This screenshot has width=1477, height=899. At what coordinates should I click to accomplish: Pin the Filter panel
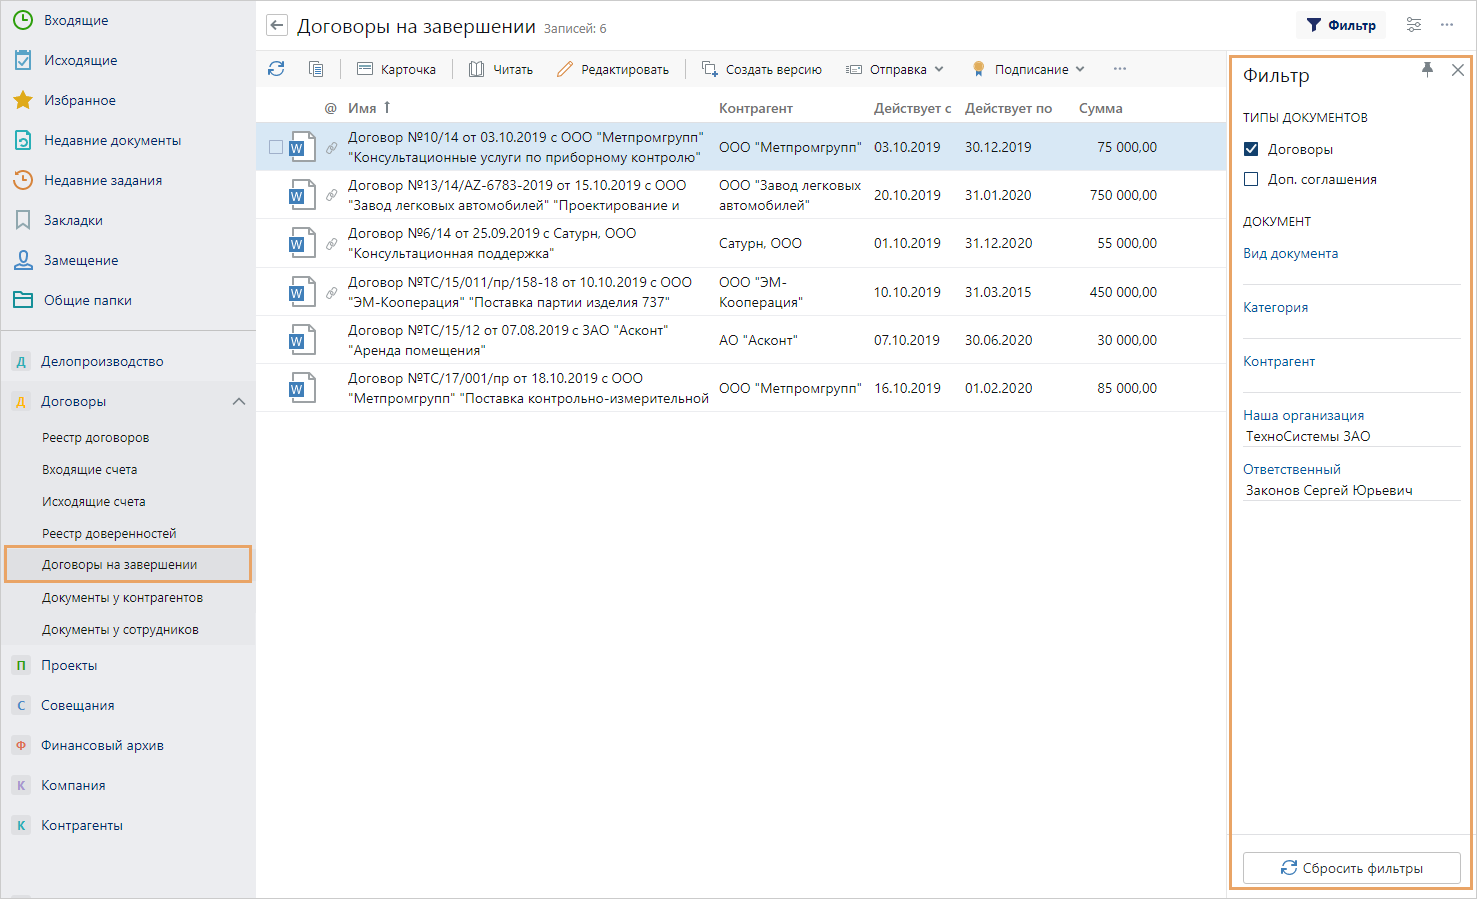pyautogui.click(x=1427, y=69)
